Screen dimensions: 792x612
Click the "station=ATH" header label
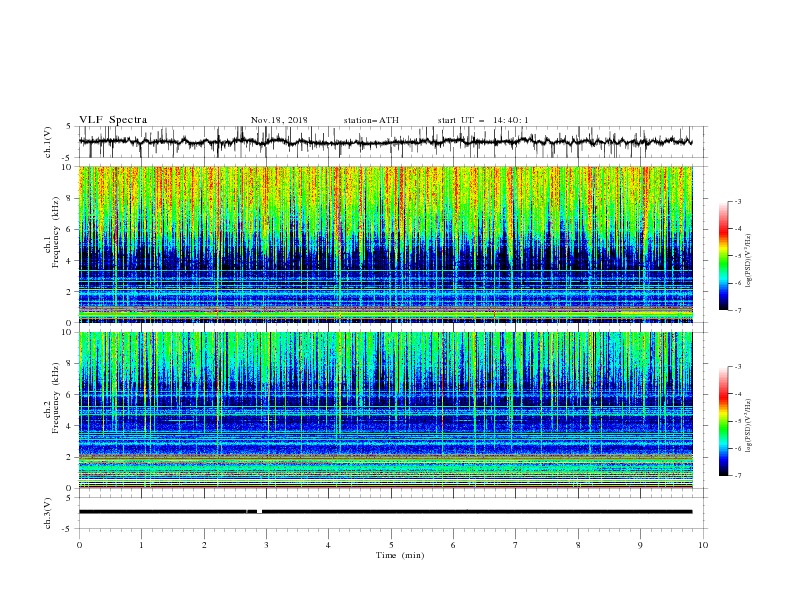point(371,120)
